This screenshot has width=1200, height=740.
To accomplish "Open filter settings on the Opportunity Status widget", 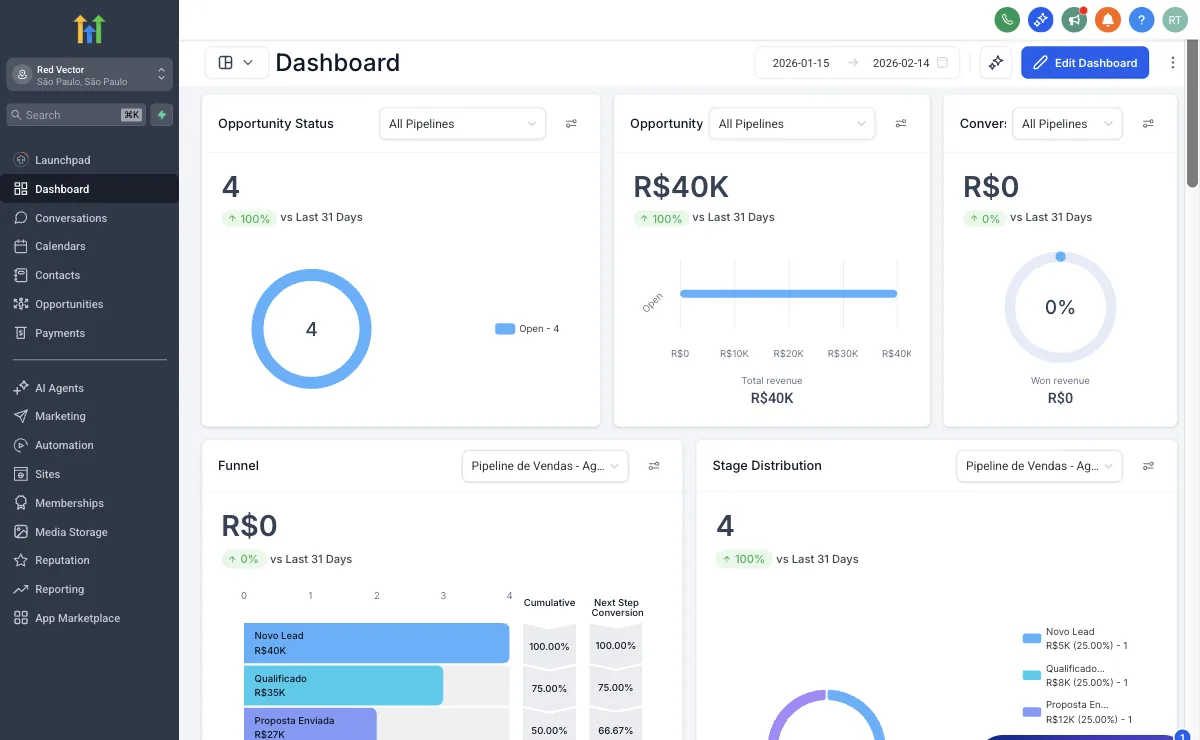I will coord(571,123).
